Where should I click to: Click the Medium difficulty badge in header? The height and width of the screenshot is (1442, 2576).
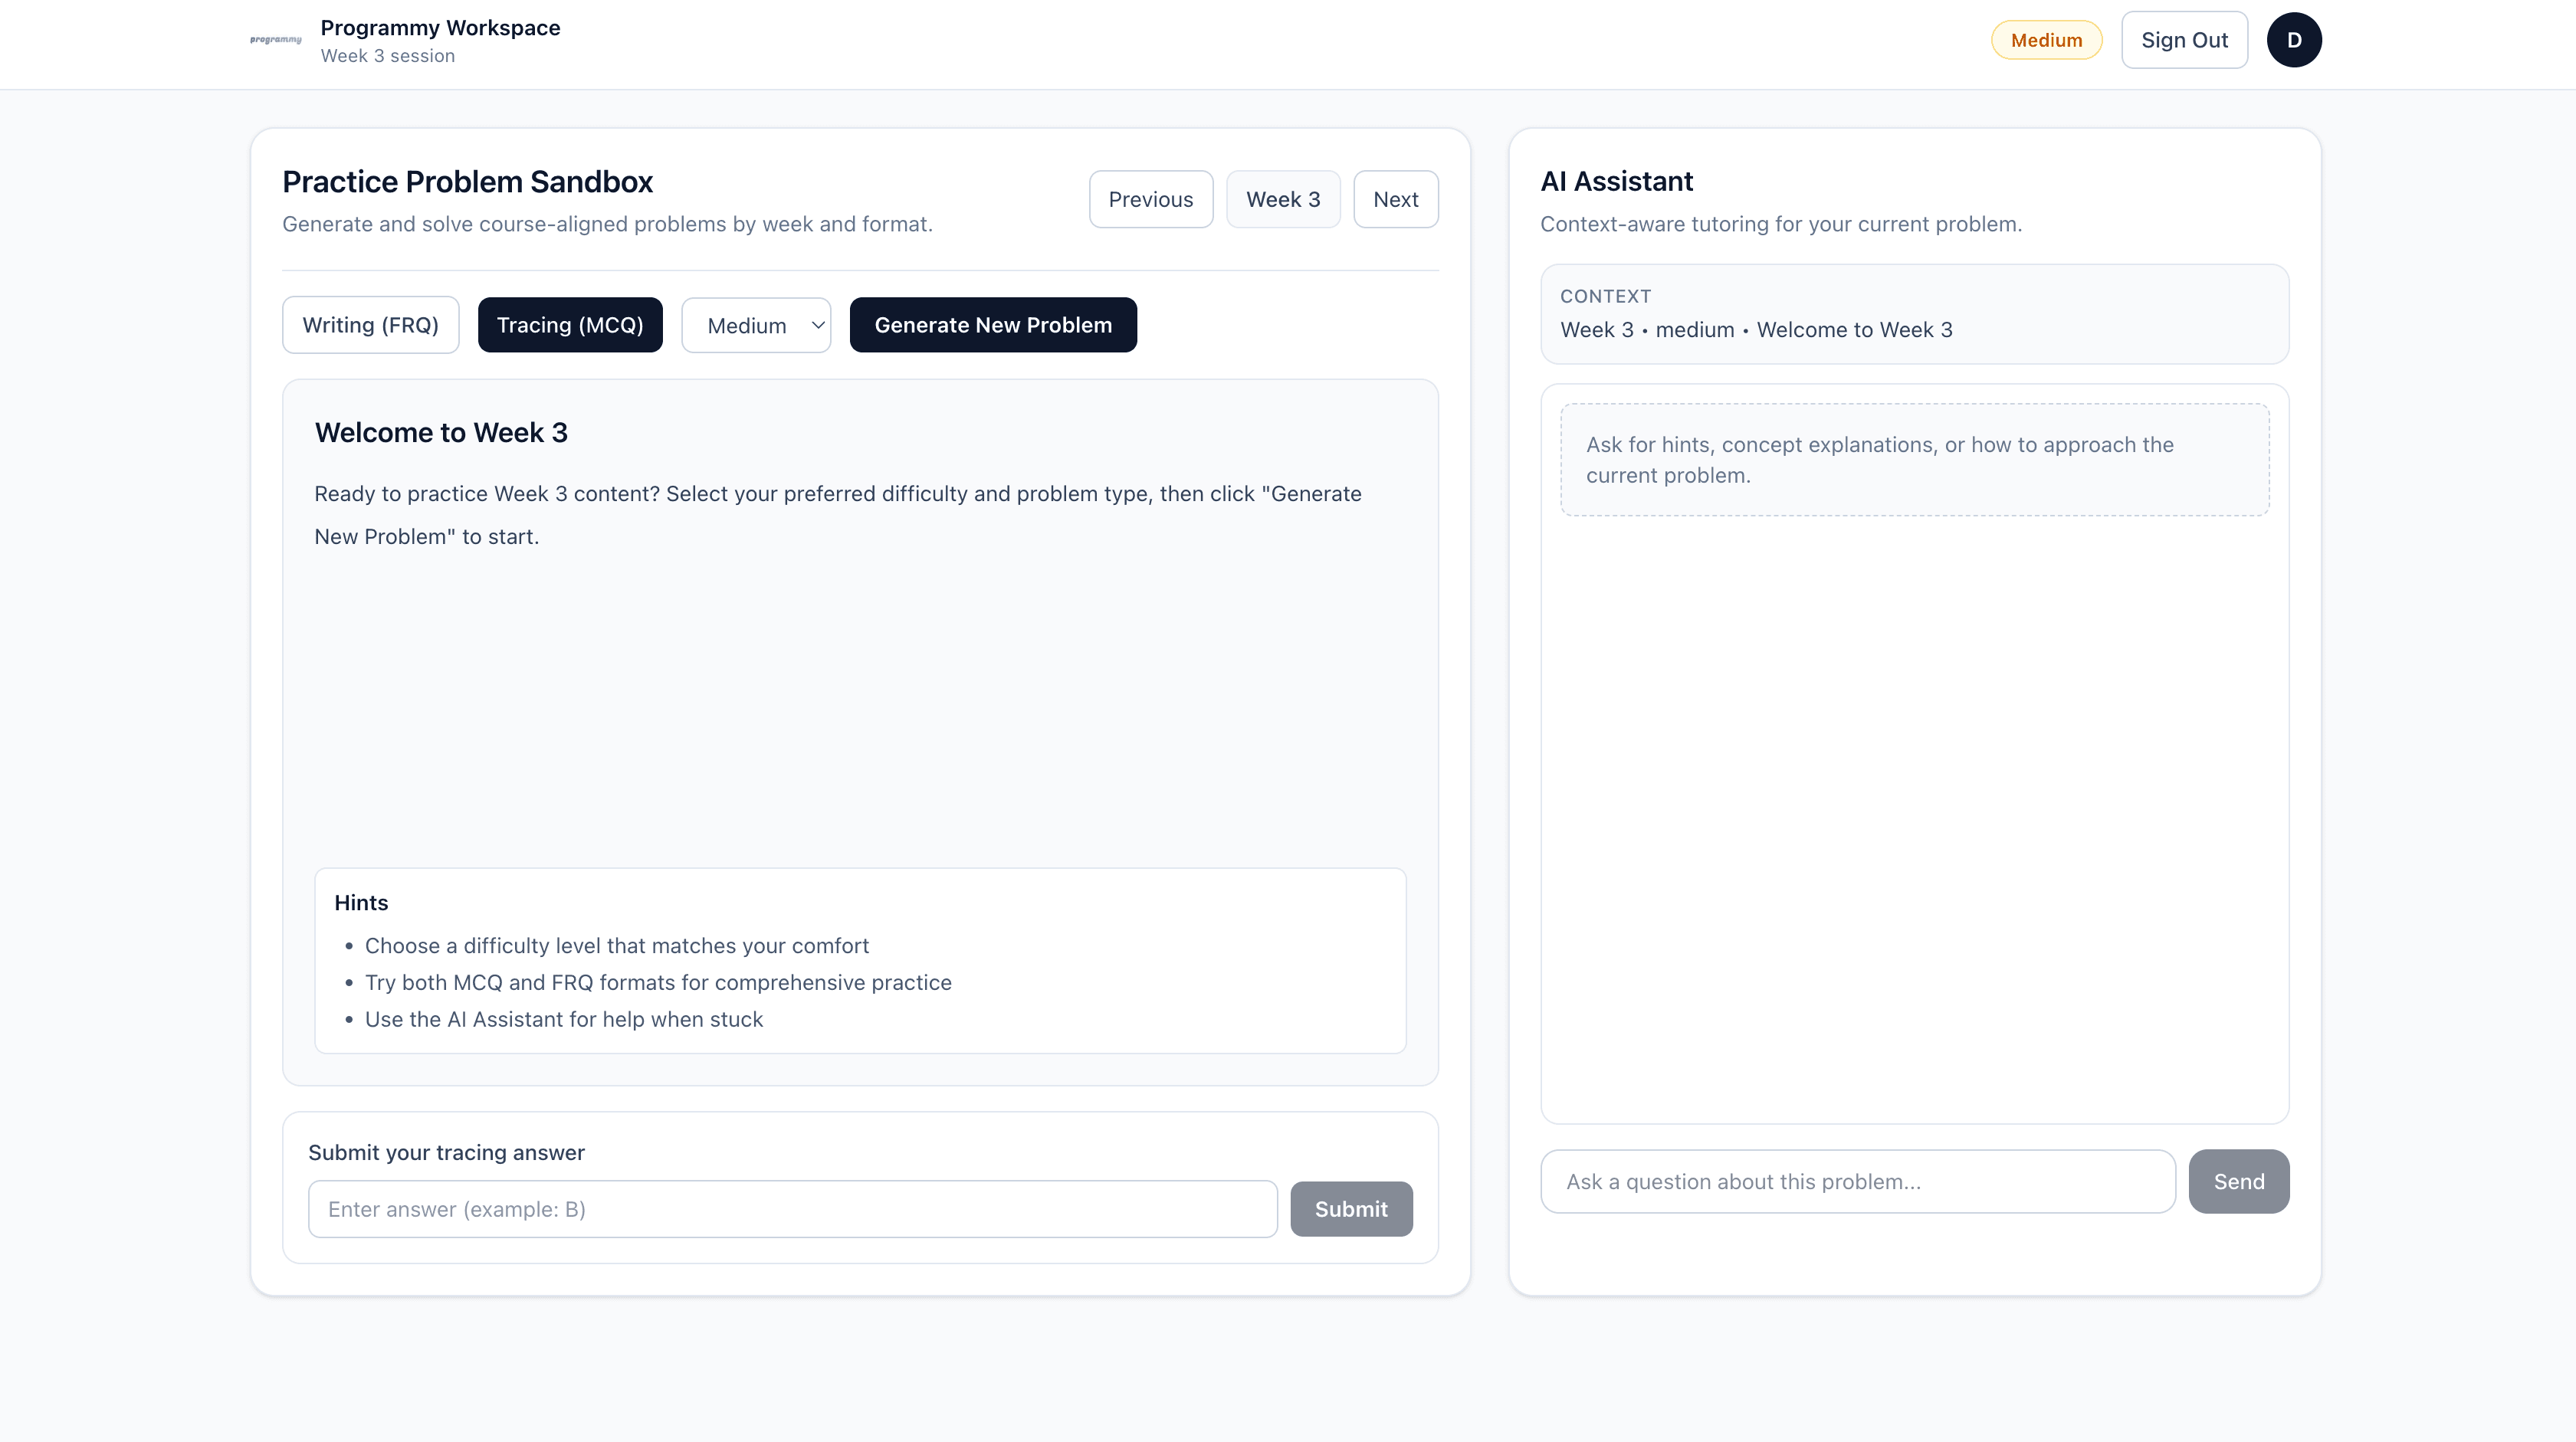2046,40
